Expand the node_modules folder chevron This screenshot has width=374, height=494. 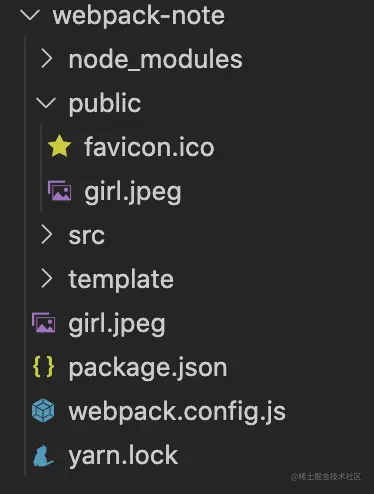click(46, 59)
